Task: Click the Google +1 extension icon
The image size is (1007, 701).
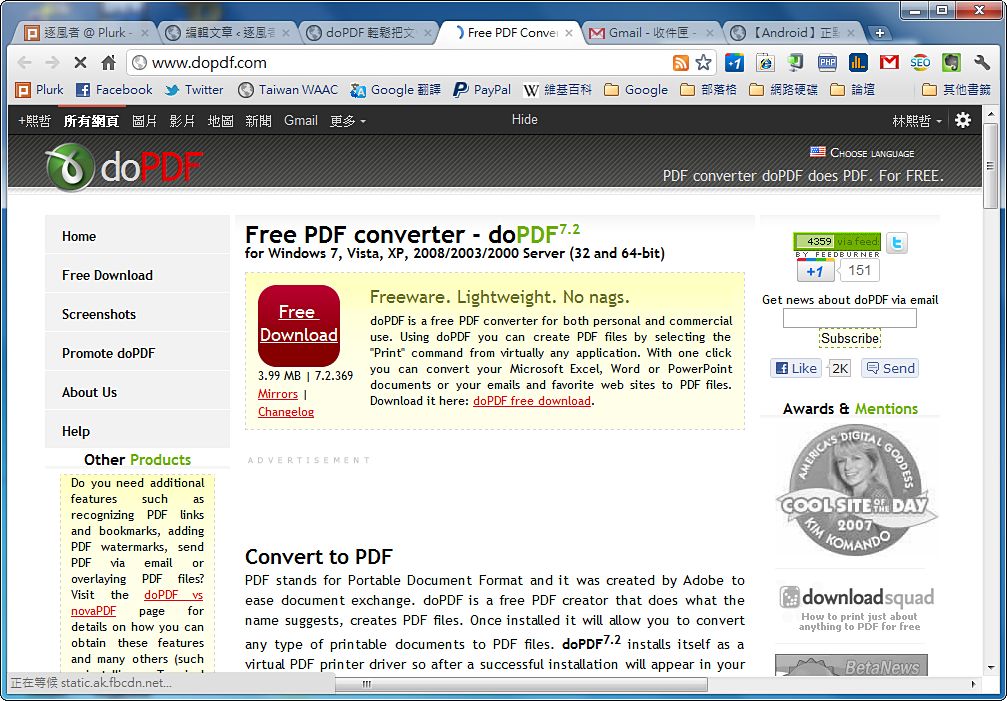Action: pos(734,62)
